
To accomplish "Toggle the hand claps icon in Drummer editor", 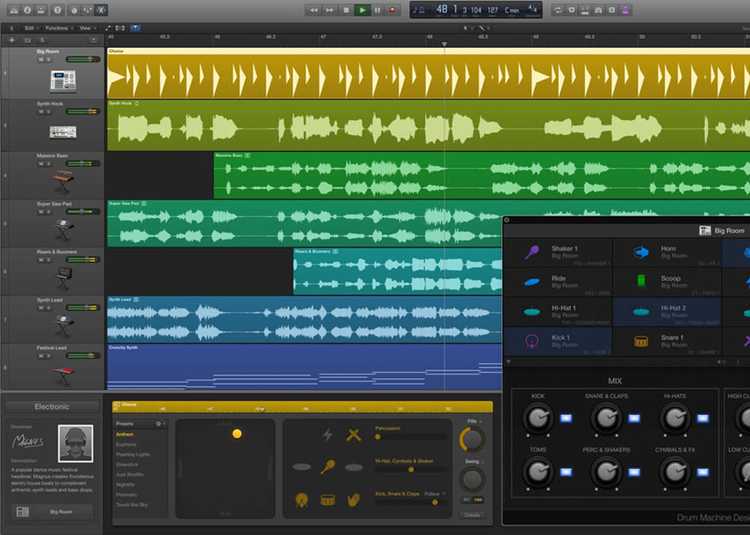I will pos(353,500).
